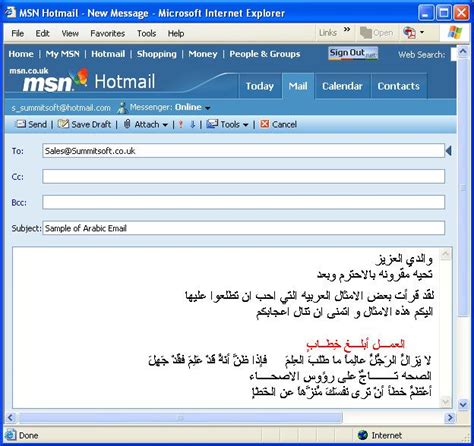
Task: Click the Send envelope icon
Action: pos(21,124)
